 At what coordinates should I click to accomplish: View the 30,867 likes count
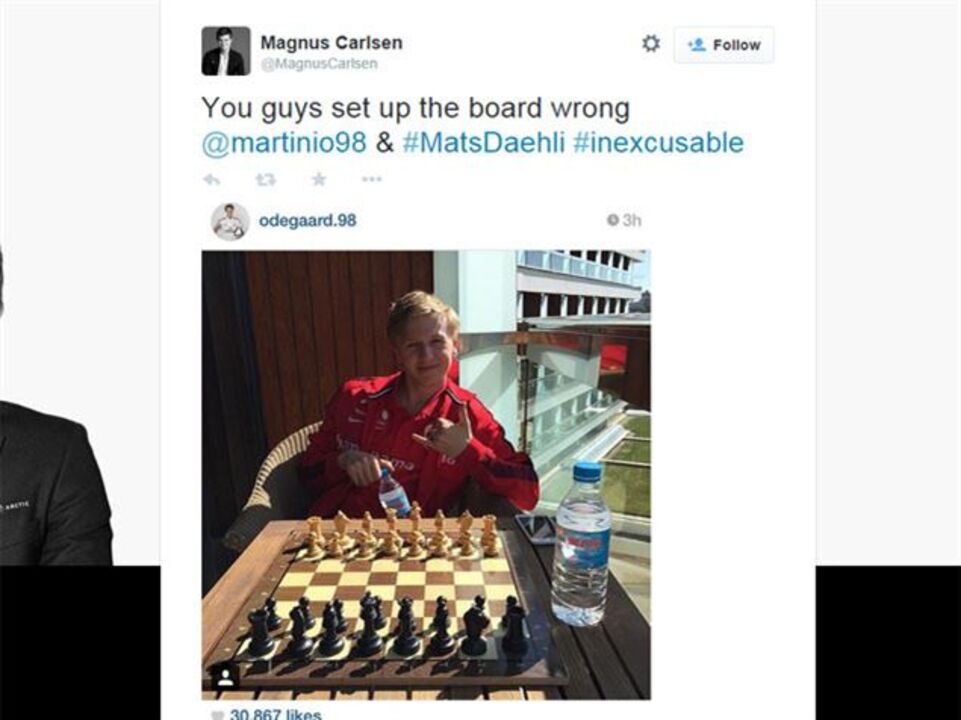point(275,714)
